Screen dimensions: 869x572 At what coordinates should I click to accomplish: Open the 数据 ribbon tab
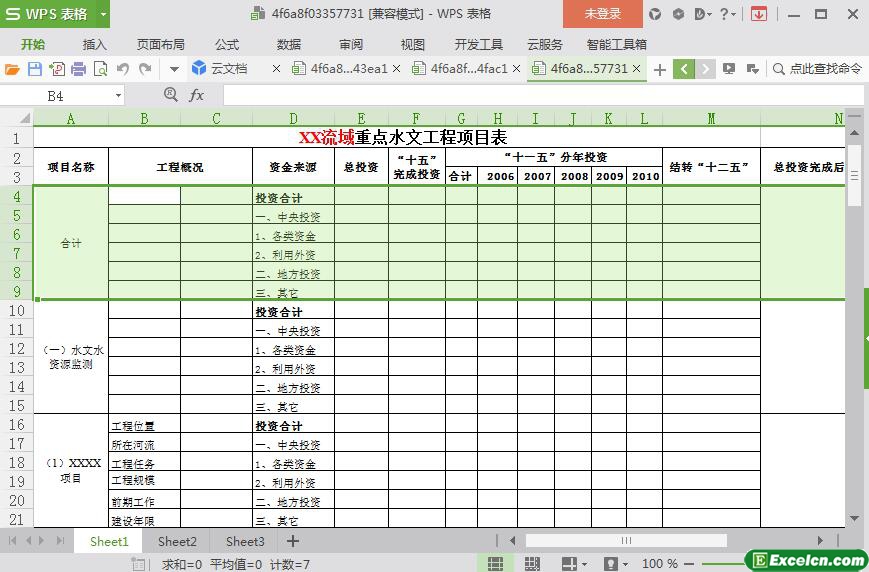click(x=289, y=44)
